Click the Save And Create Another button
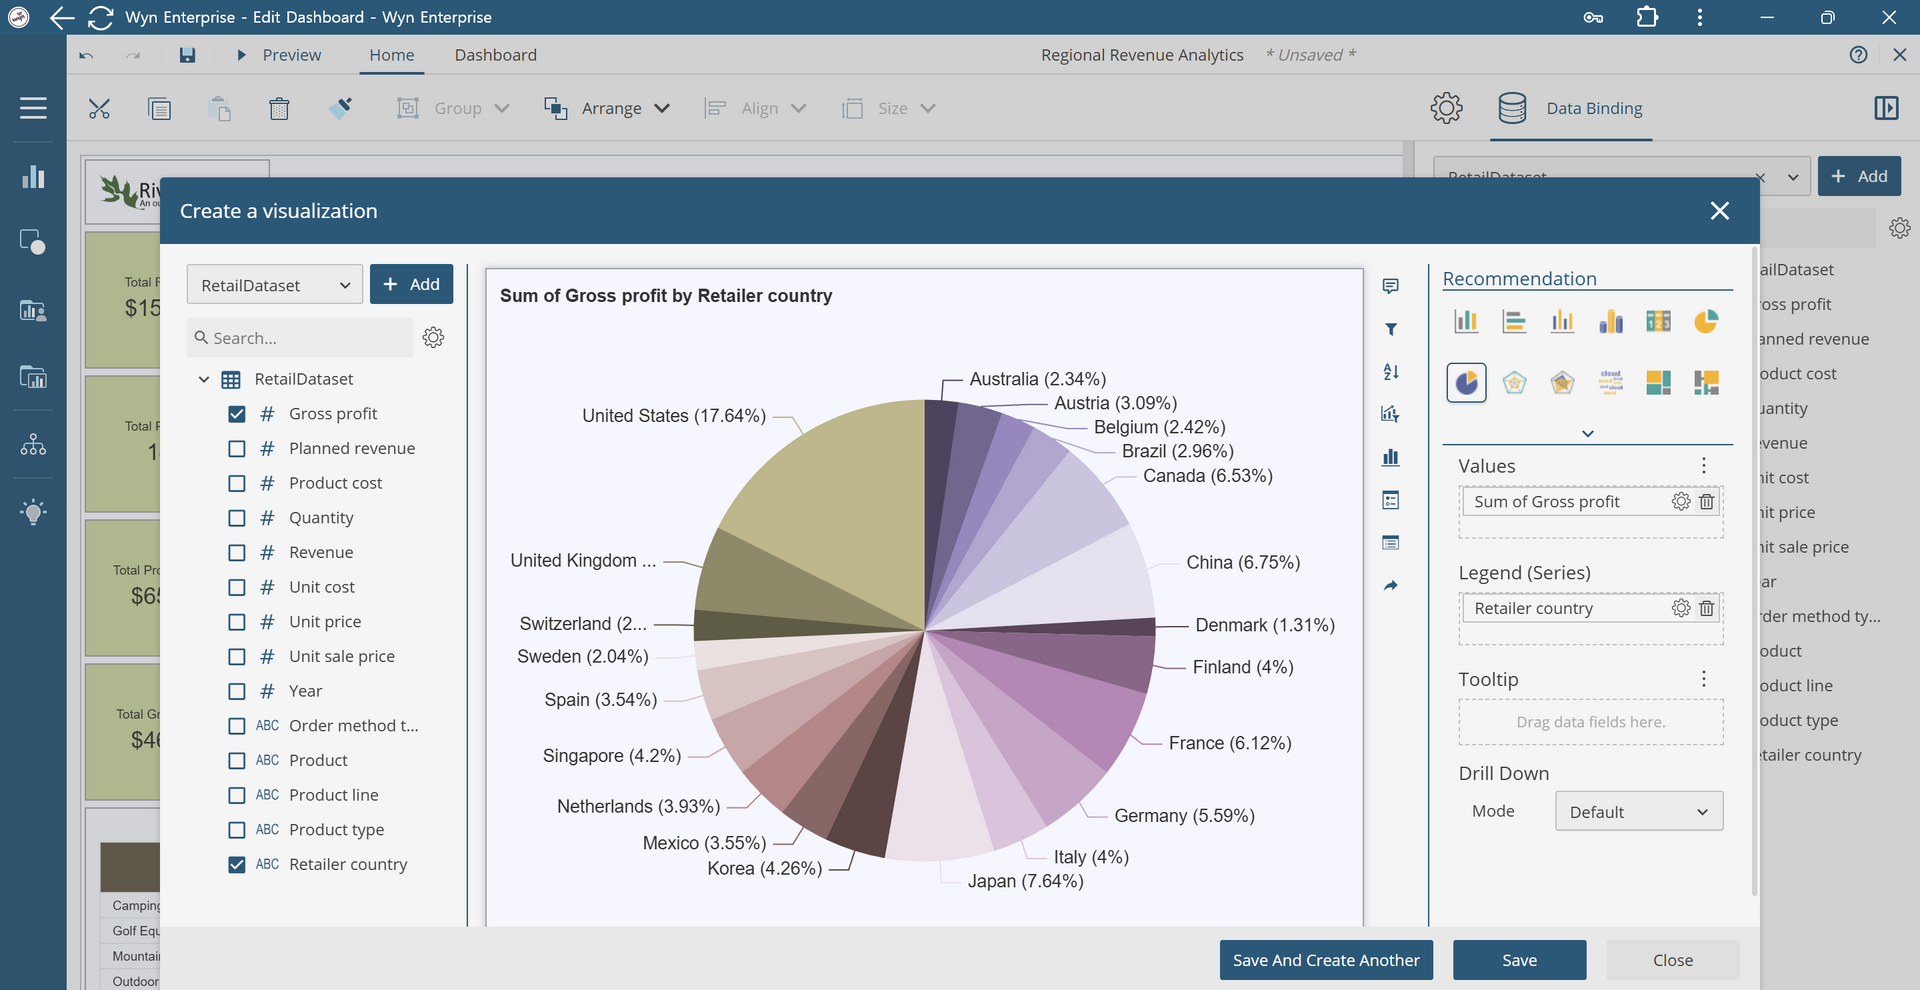Screen dimensions: 1920x990 click(1325, 960)
